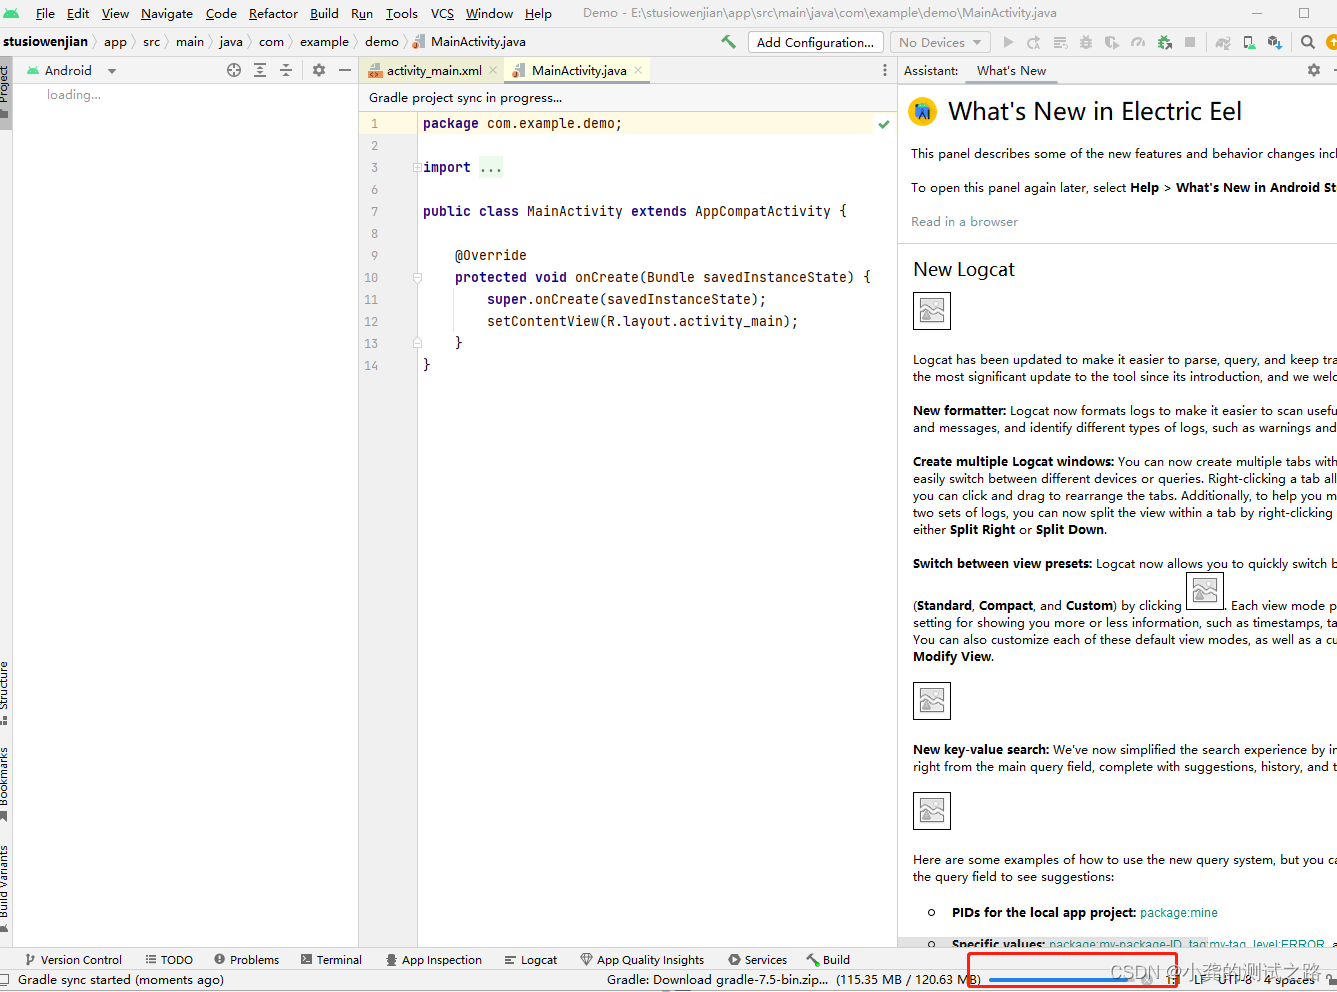Open the SDK Manager icon

[x=1274, y=42]
